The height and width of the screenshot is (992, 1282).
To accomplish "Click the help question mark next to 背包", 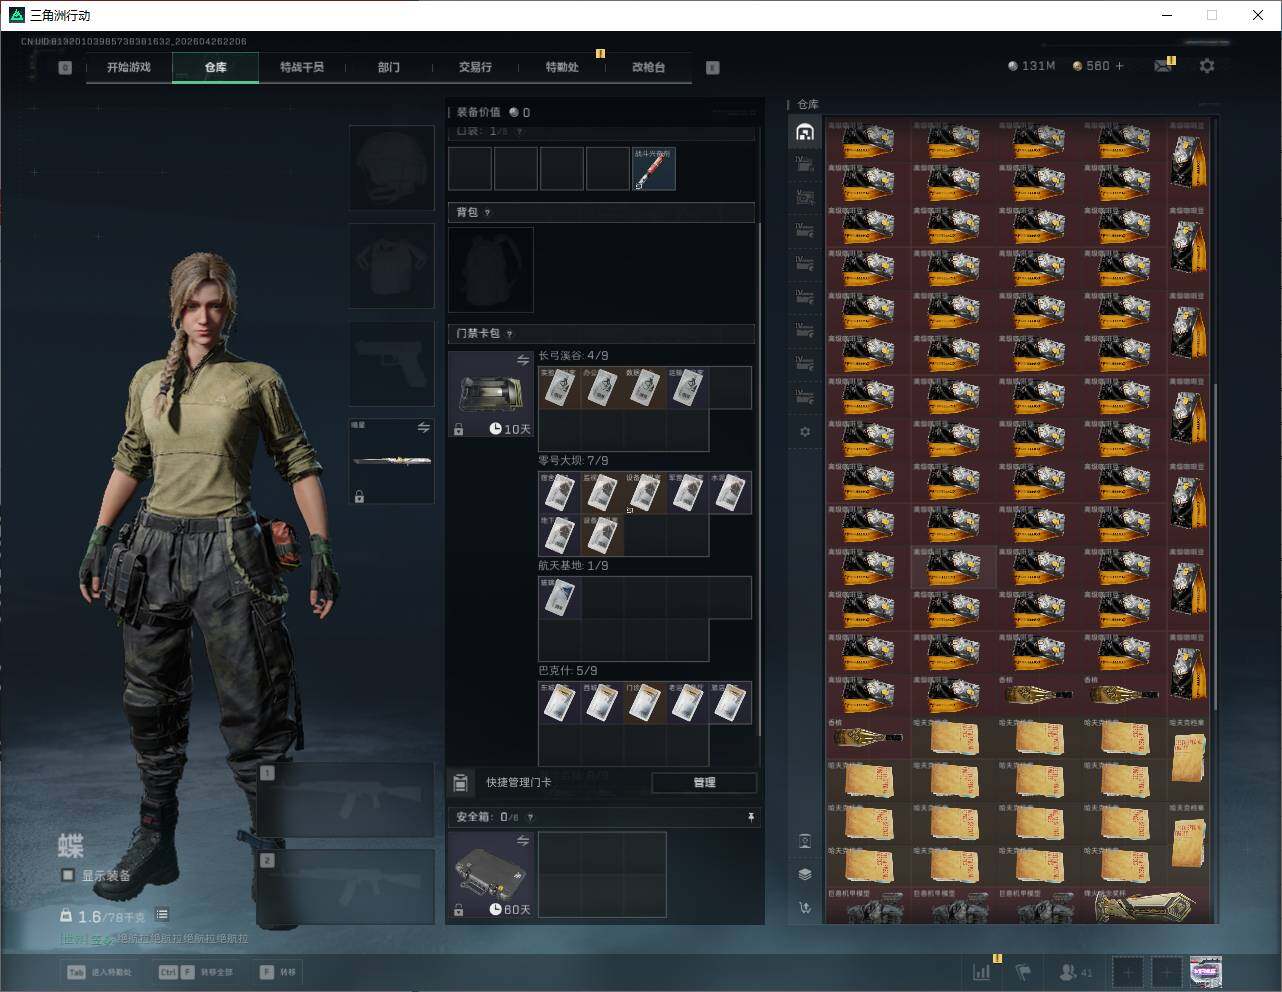I will point(487,213).
